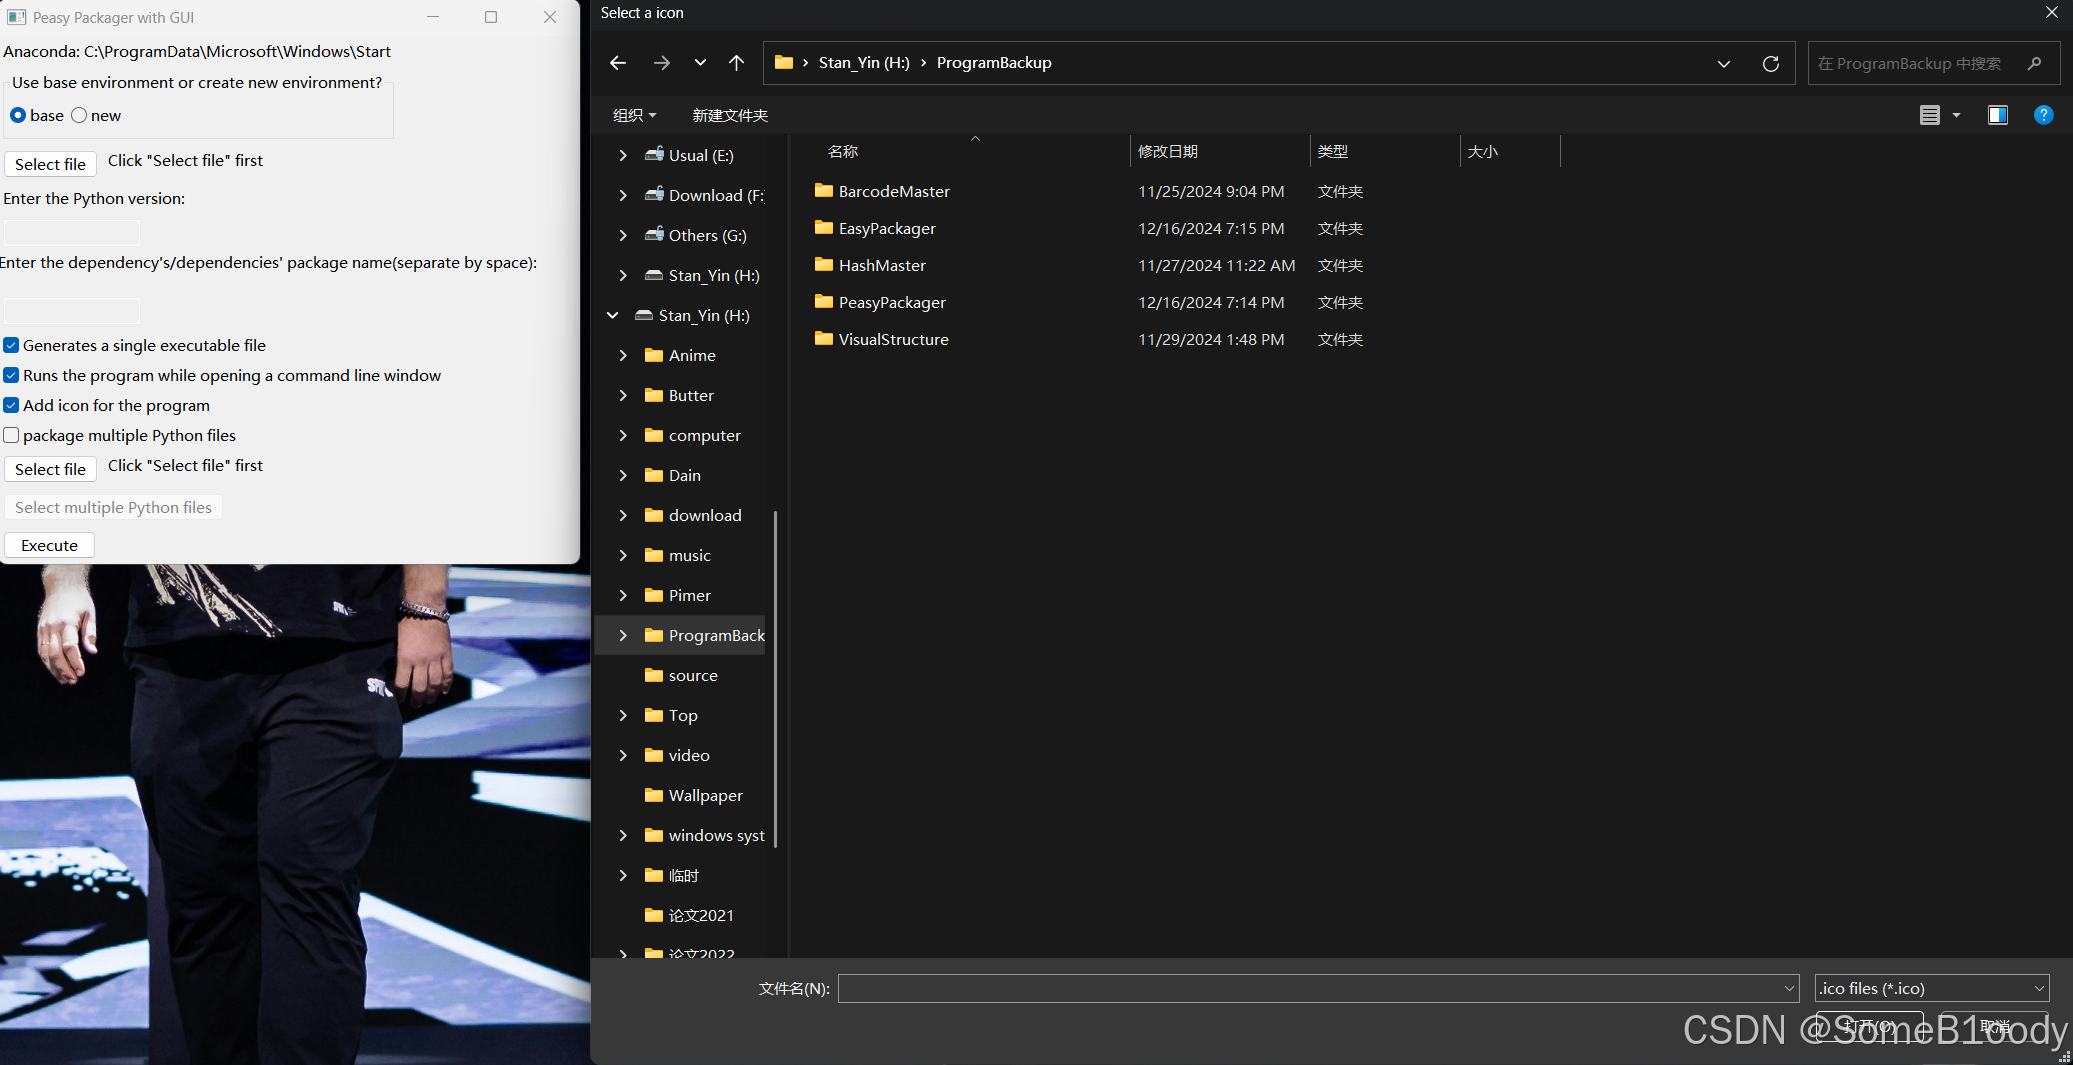Viewport: 2073px width, 1065px height.
Task: Select the Pimer folder in tree
Action: pos(678,595)
